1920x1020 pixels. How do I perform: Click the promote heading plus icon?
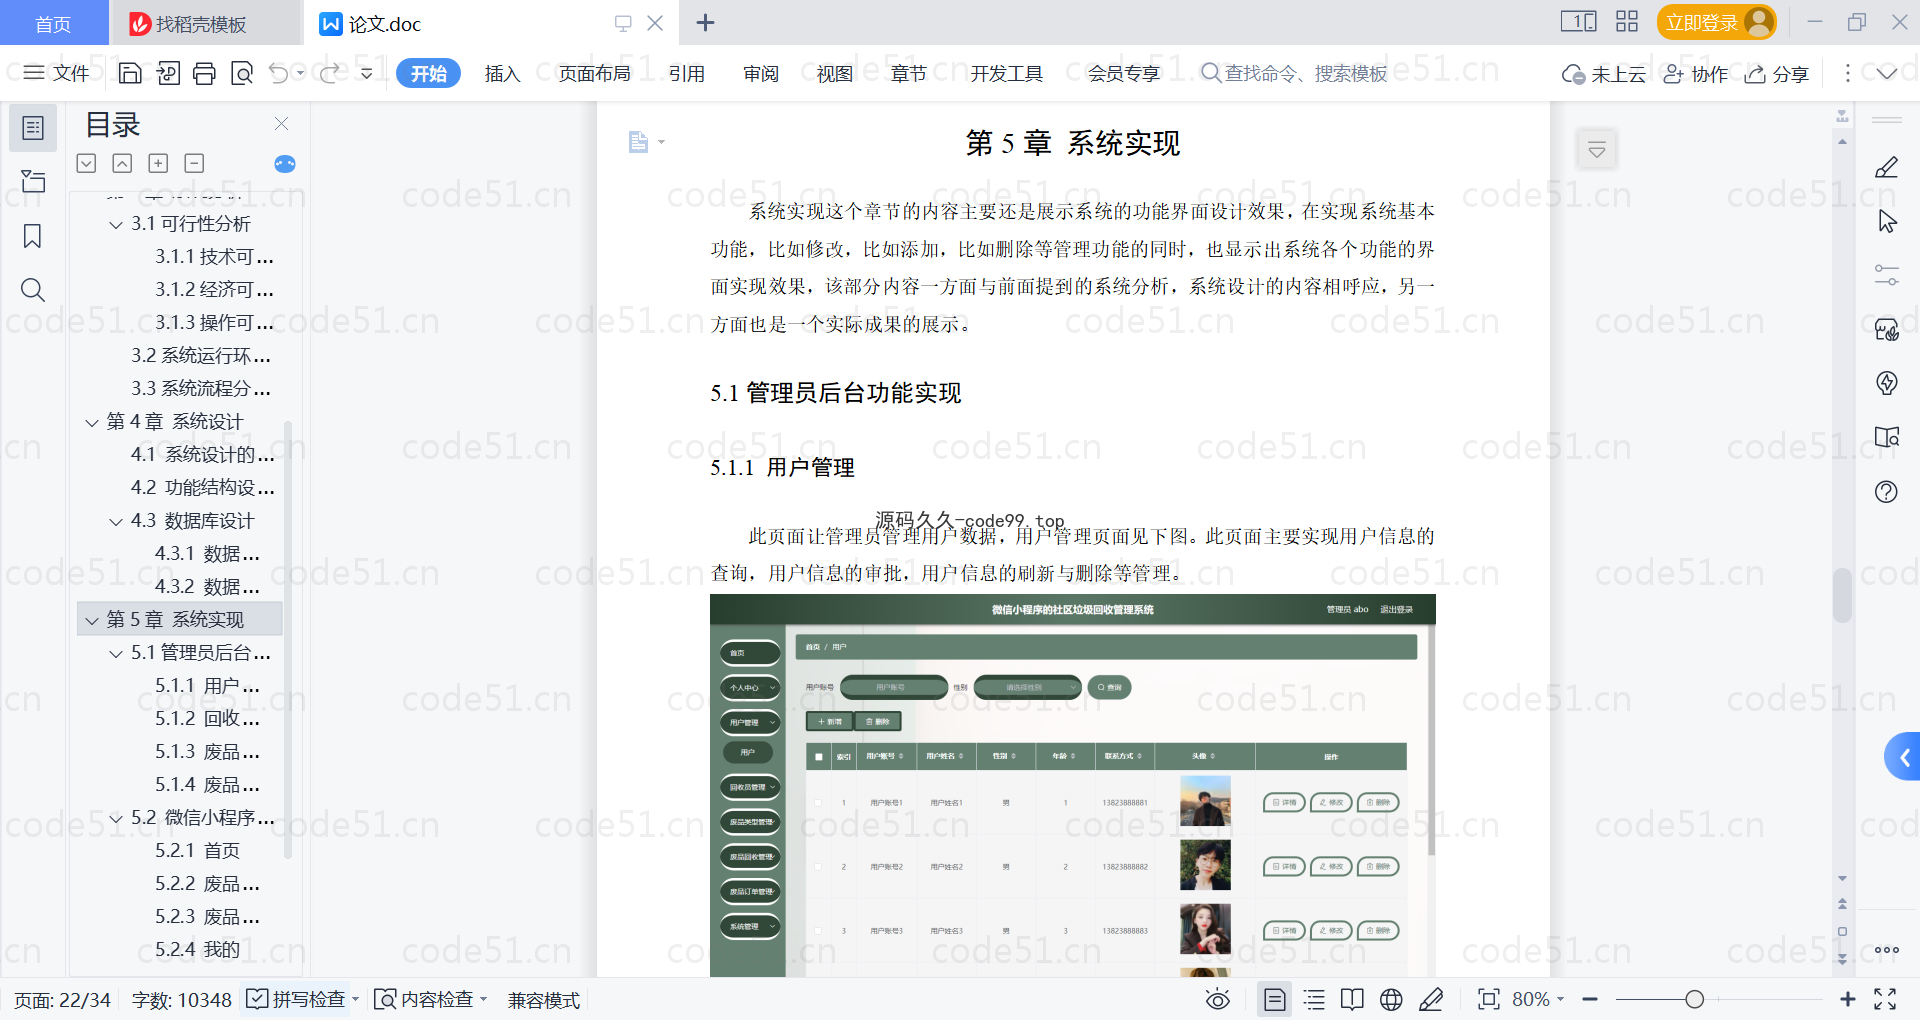pos(158,163)
